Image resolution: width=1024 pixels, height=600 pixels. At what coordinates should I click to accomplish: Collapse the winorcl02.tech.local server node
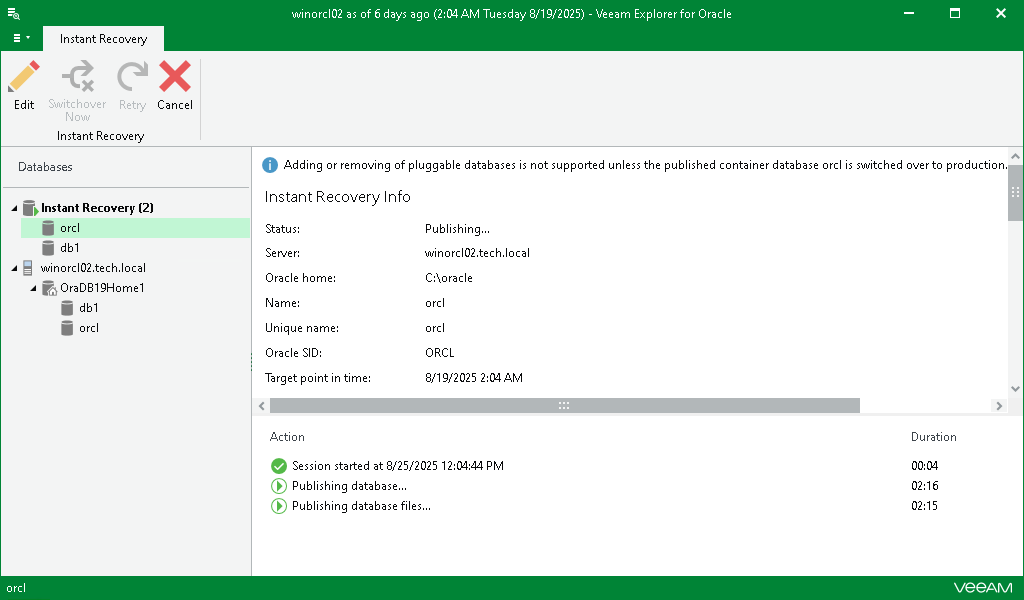tap(14, 268)
